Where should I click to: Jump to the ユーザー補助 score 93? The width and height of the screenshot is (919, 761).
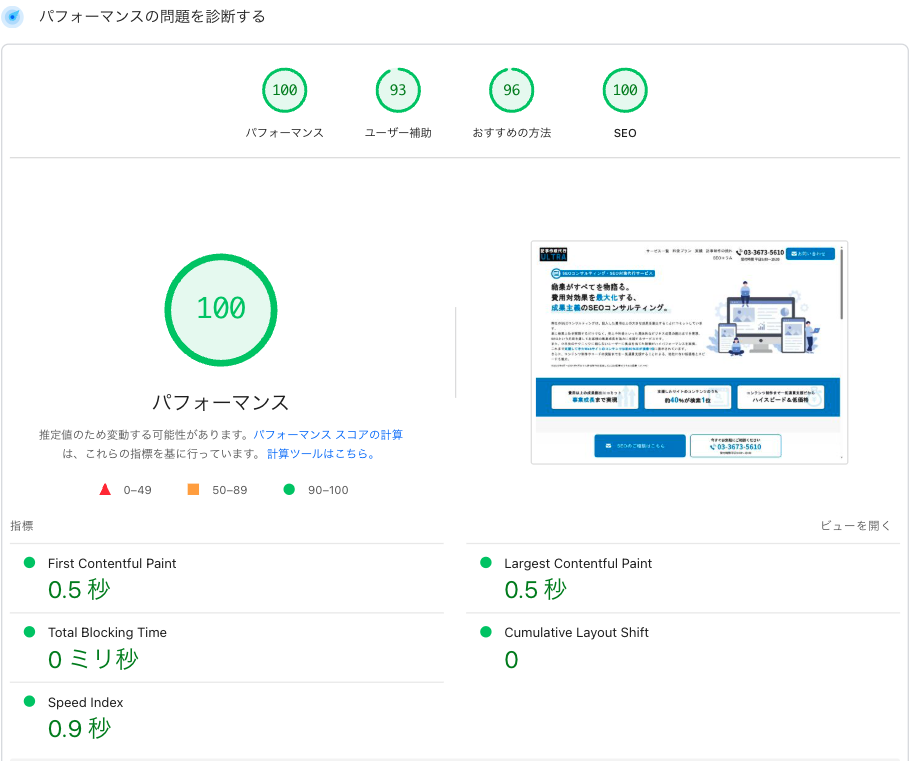(398, 91)
